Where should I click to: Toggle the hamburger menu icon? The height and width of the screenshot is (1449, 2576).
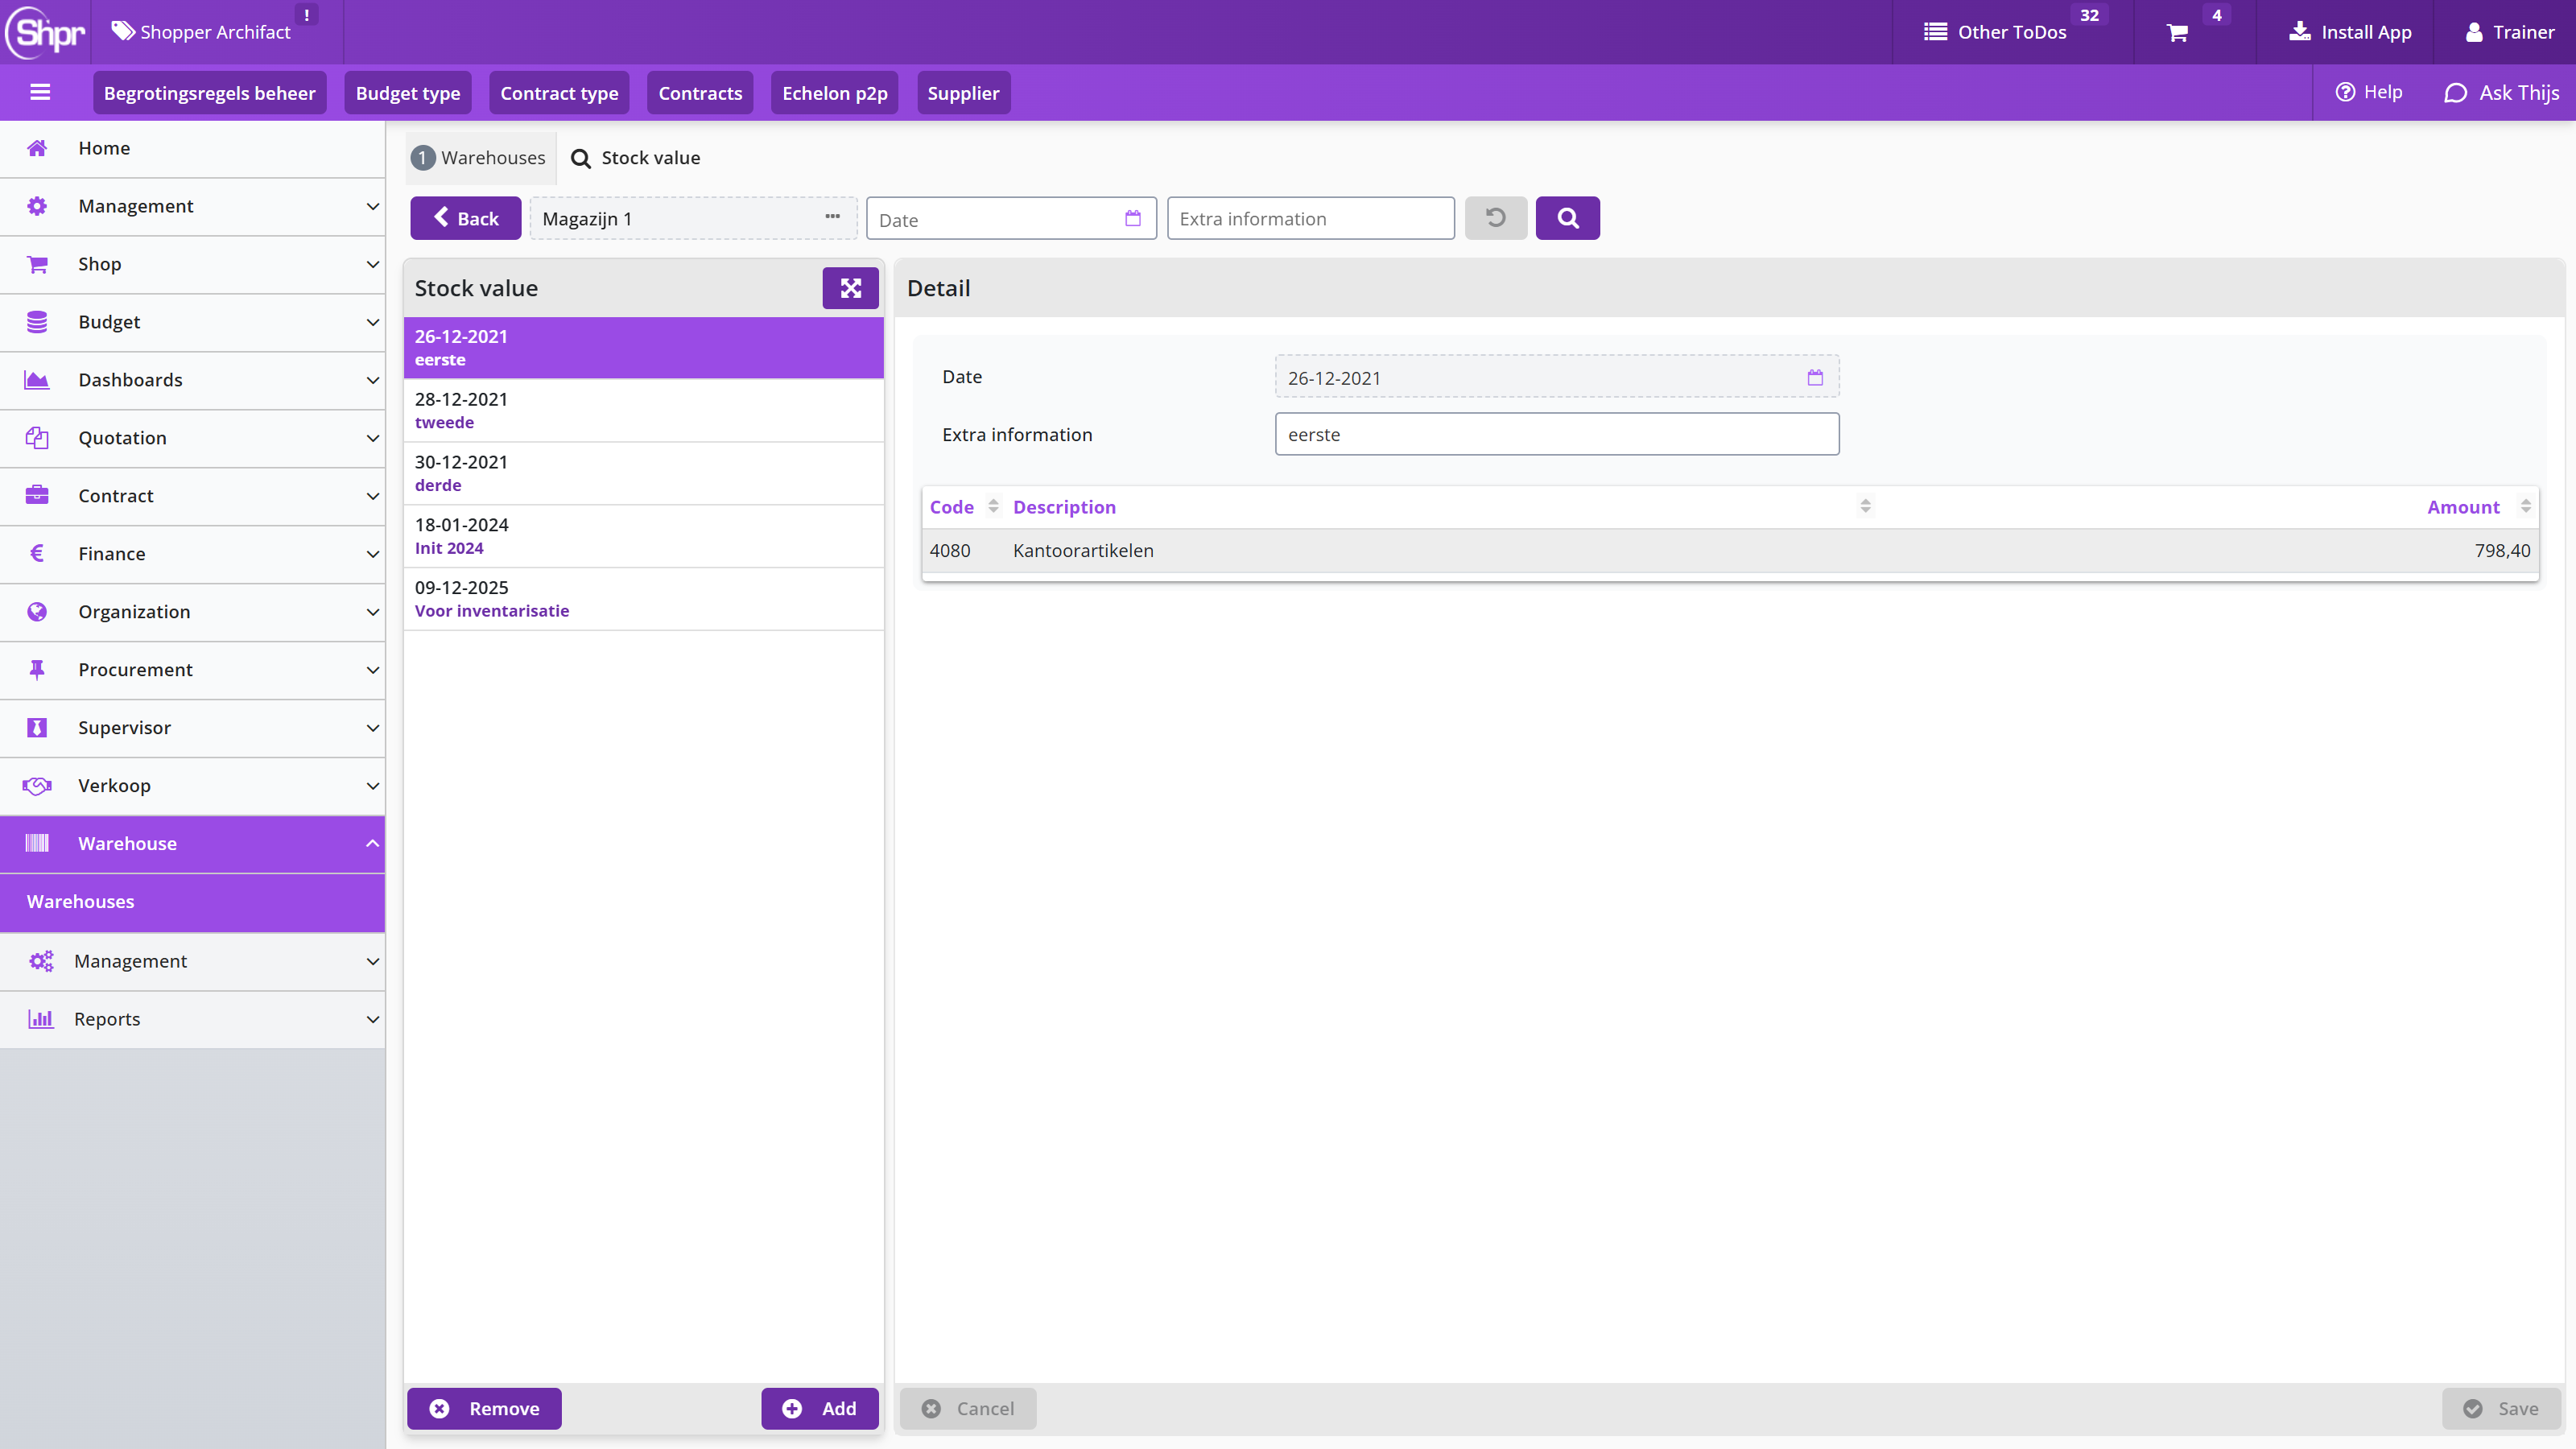click(x=40, y=92)
